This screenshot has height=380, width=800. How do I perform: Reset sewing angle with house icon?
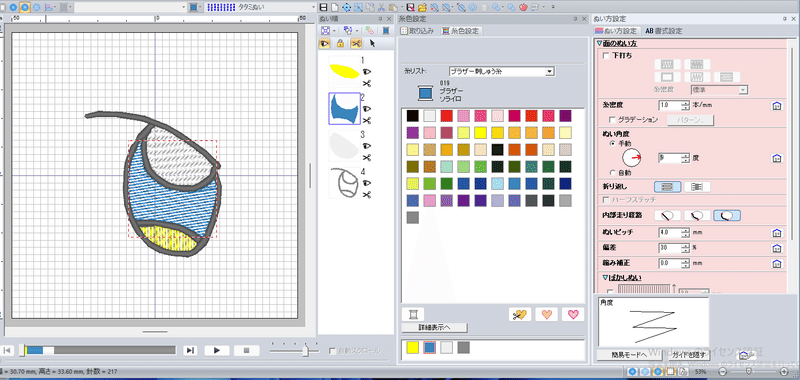(x=777, y=158)
